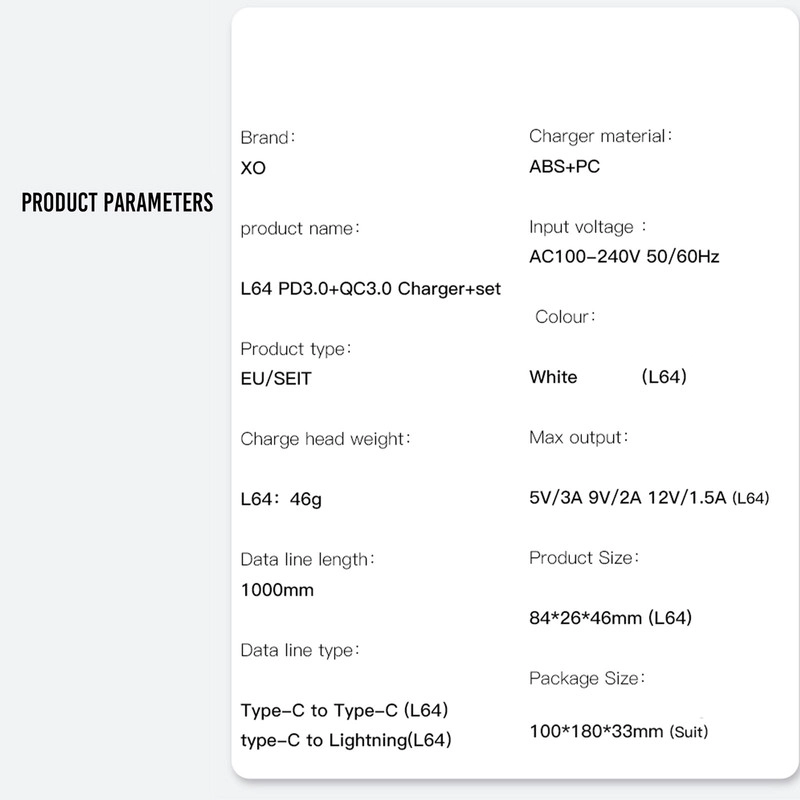Select the XO brand value
Screen dimensions: 800x800
pyautogui.click(x=253, y=168)
